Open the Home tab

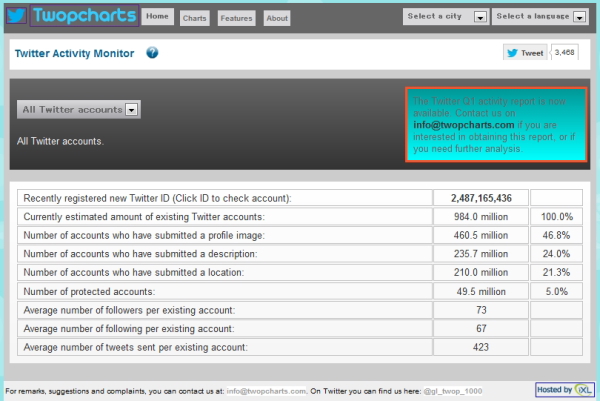pyautogui.click(x=157, y=17)
